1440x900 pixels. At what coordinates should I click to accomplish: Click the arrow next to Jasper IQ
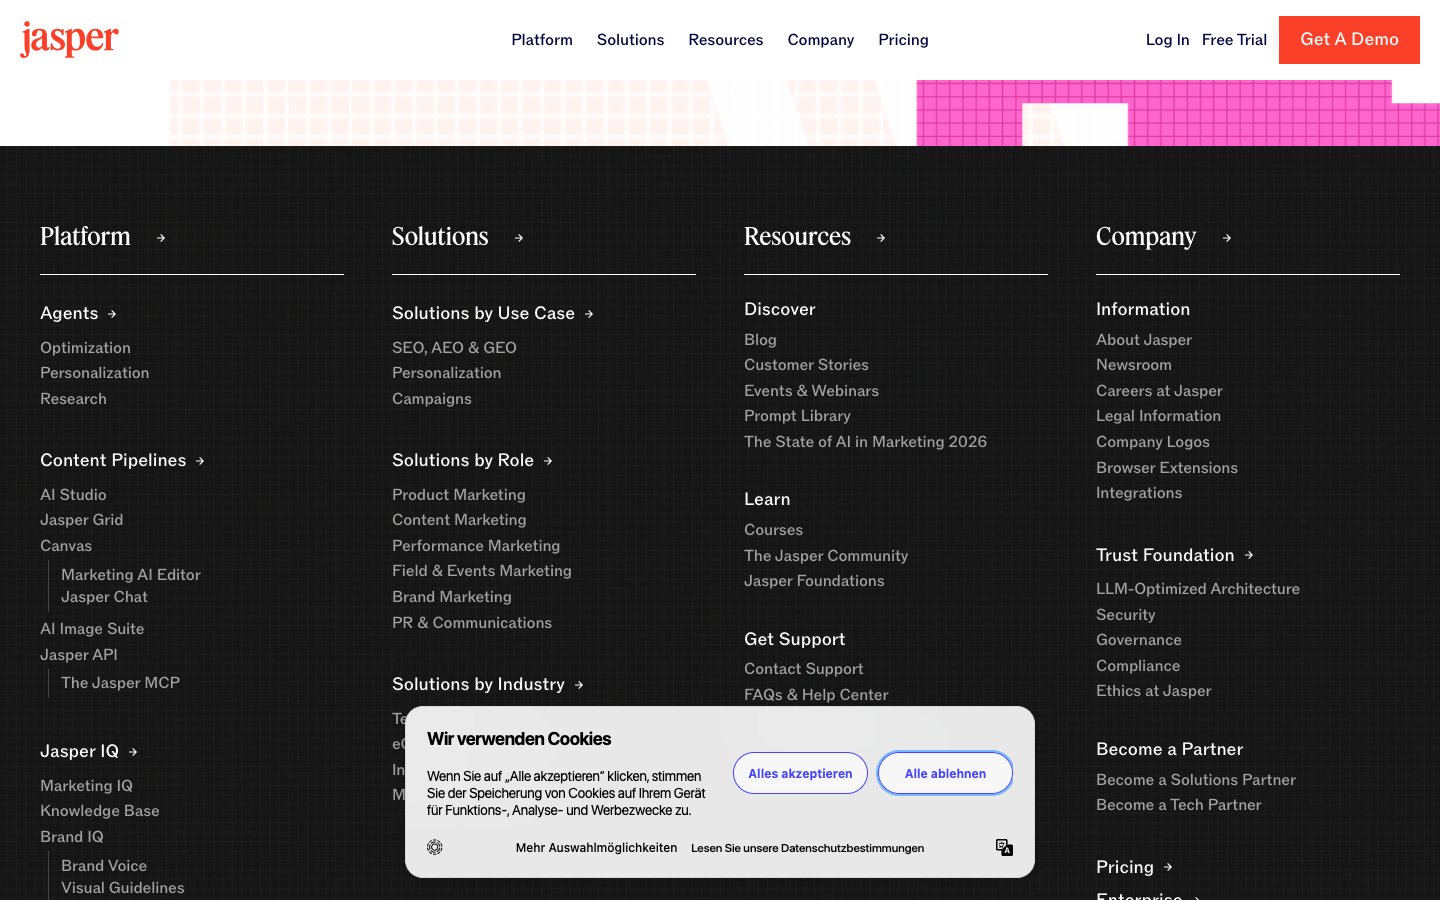pyautogui.click(x=133, y=752)
